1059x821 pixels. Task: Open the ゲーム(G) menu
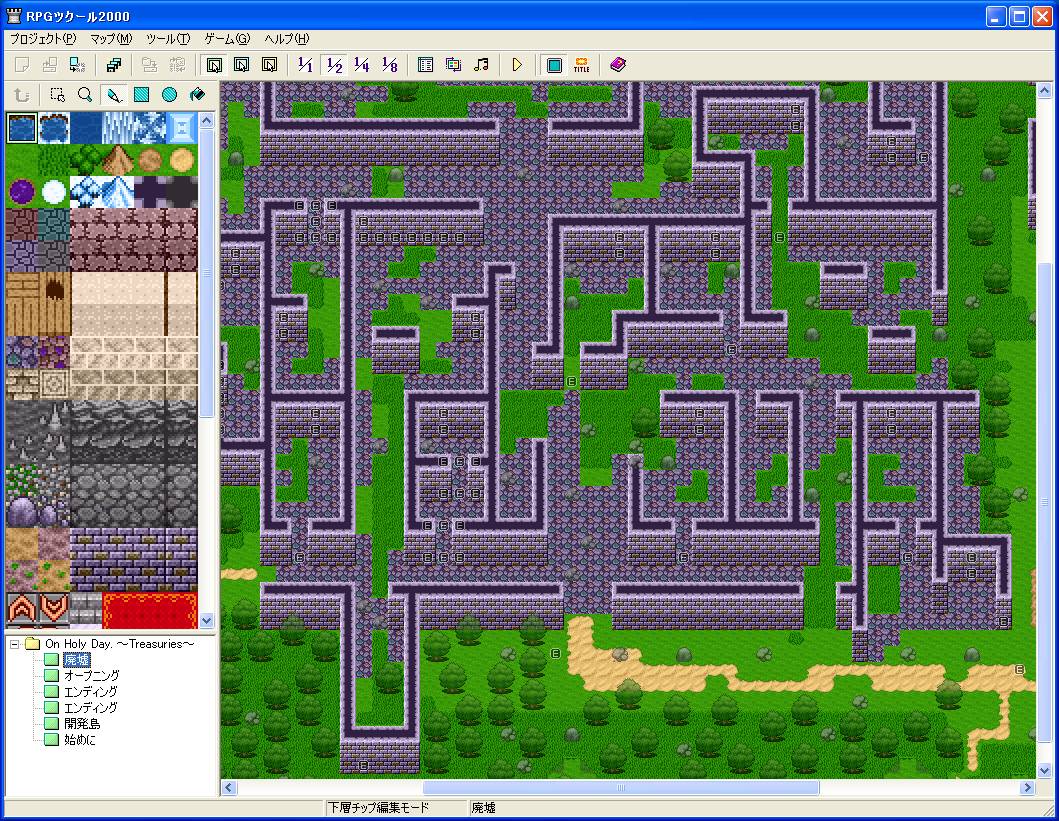pyautogui.click(x=227, y=39)
